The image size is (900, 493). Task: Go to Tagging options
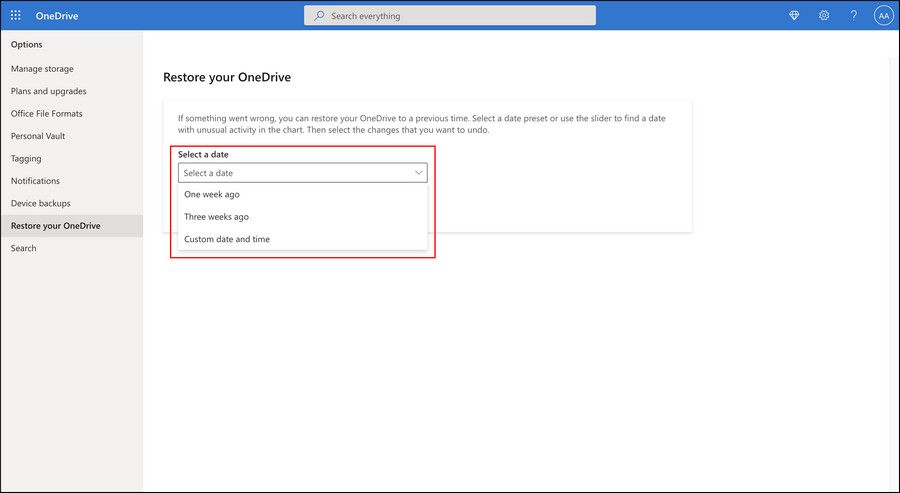pos(72,158)
